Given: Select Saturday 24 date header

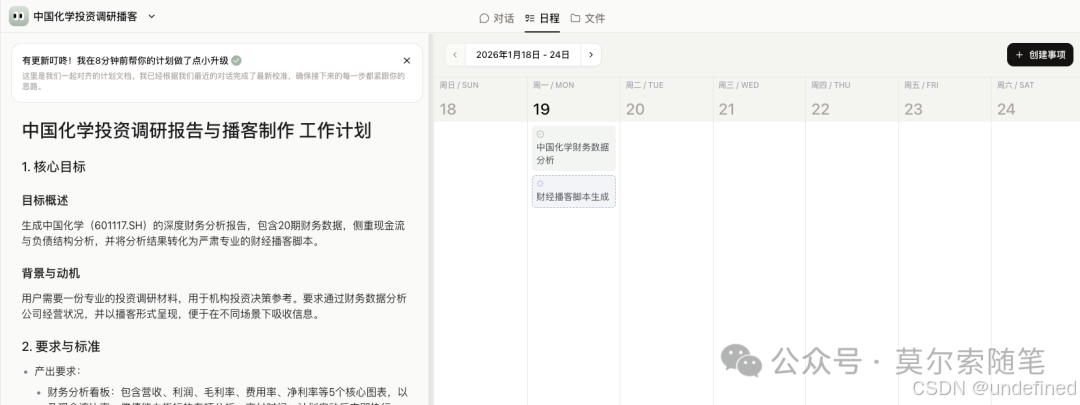Looking at the screenshot, I should point(1035,99).
